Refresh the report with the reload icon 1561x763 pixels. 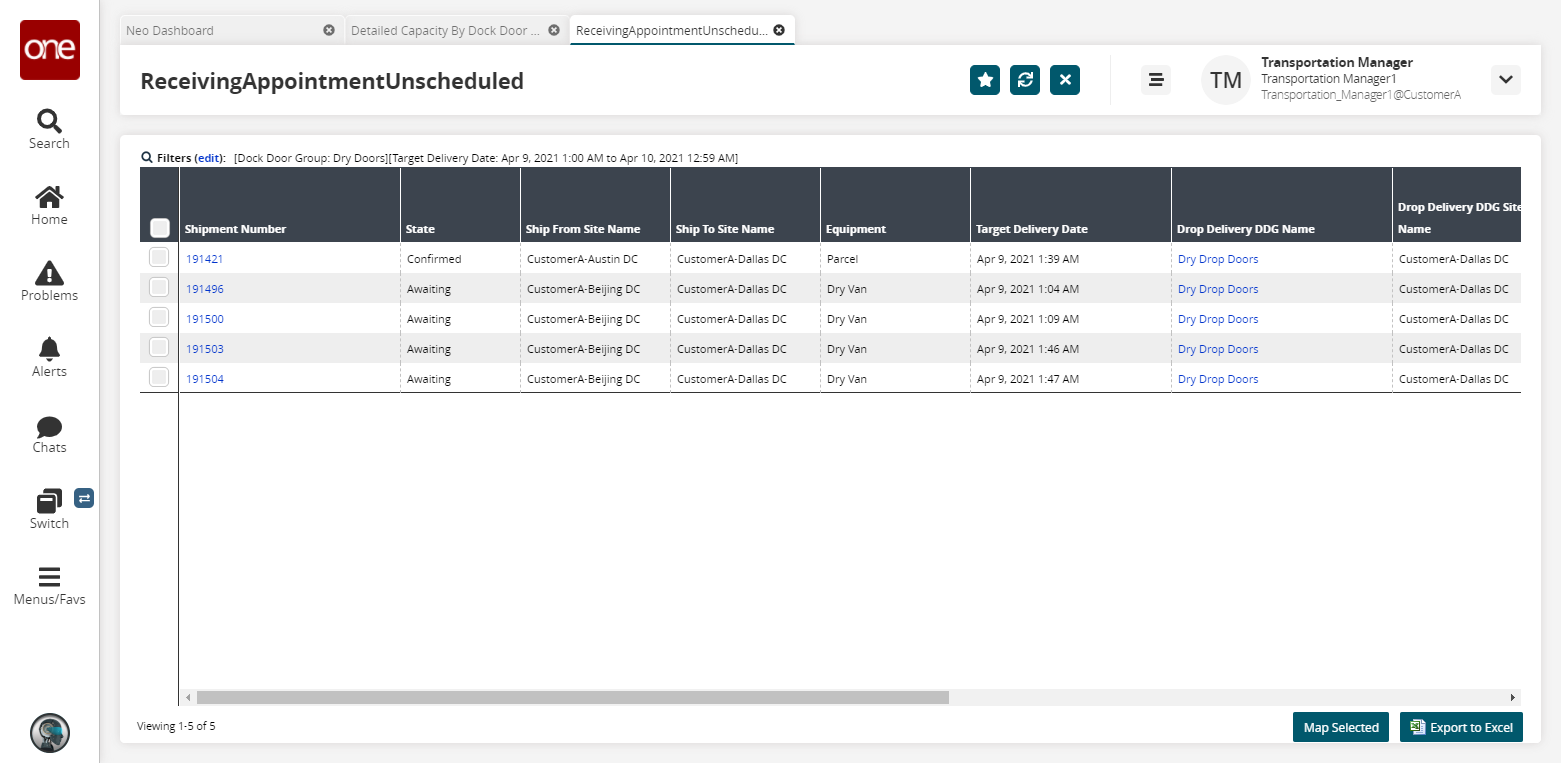1025,80
